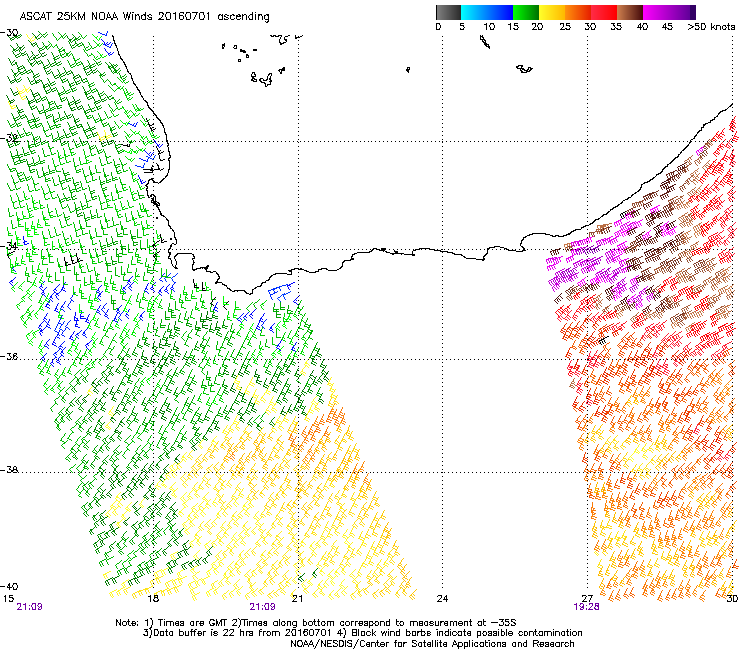Click the red 30-35 knots legend segment

[x=604, y=12]
